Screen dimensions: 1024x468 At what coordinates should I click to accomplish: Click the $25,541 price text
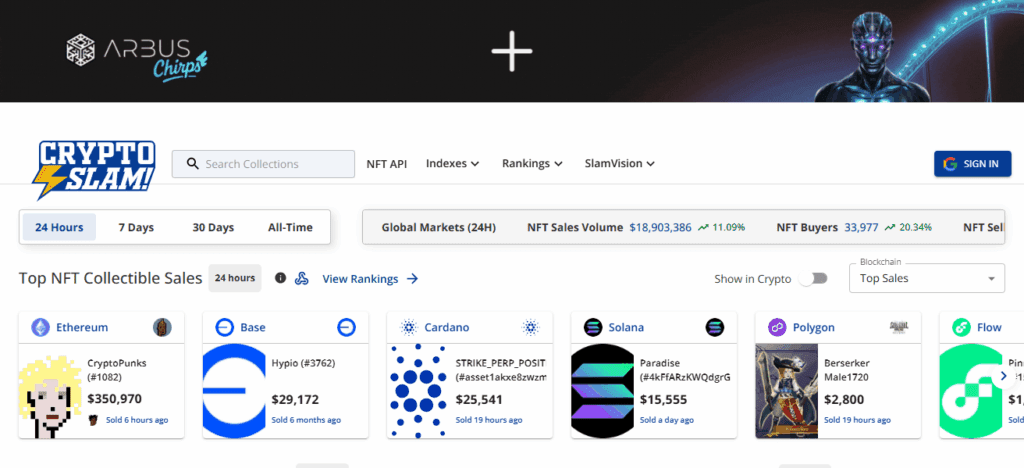click(x=479, y=399)
